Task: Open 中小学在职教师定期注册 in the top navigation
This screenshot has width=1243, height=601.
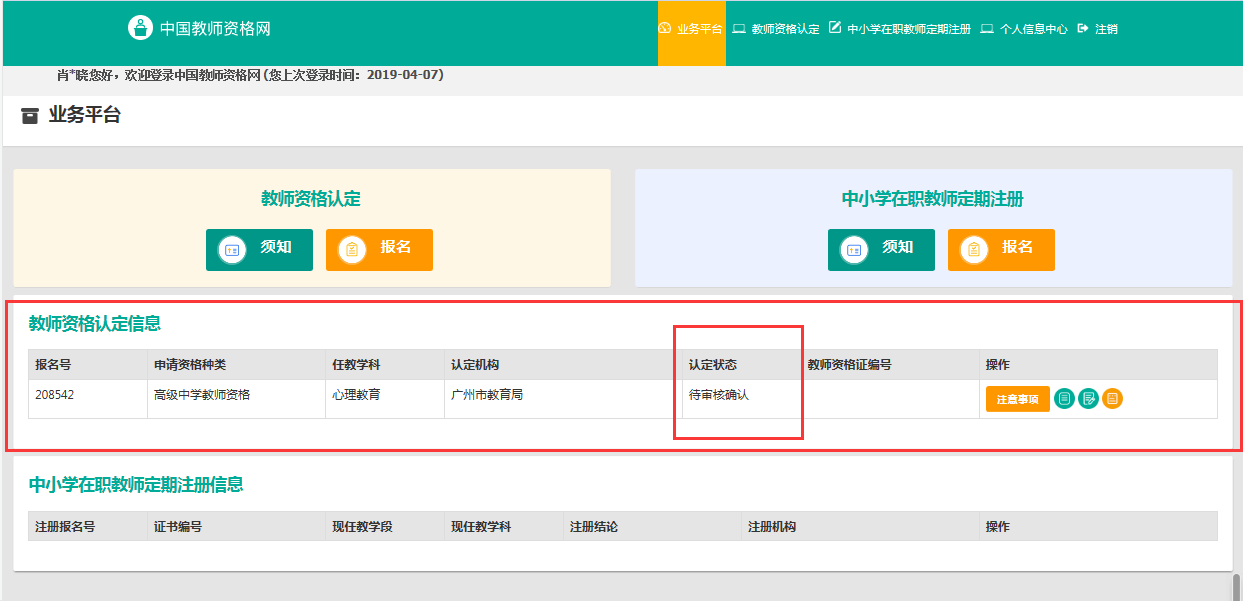Action: click(x=900, y=29)
